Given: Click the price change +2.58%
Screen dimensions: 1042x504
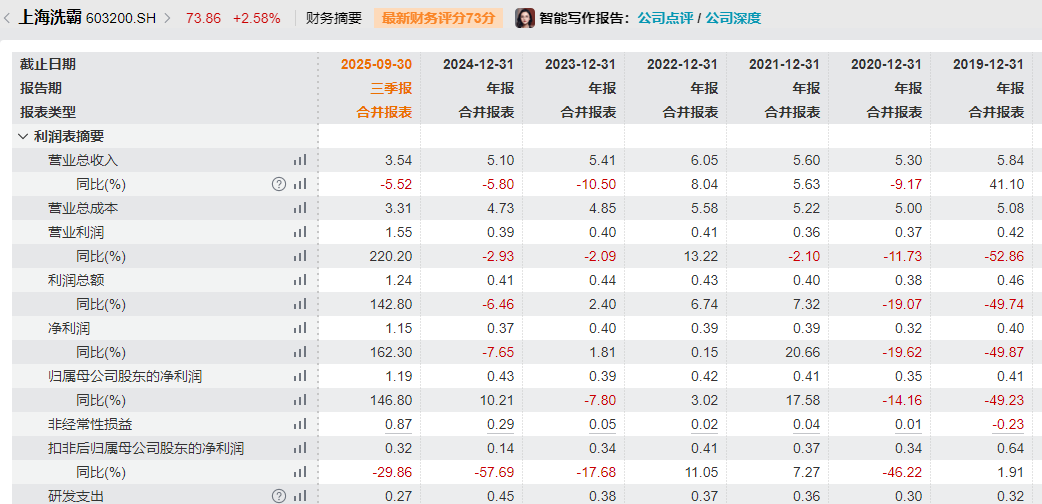Looking at the screenshot, I should click(x=257, y=18).
